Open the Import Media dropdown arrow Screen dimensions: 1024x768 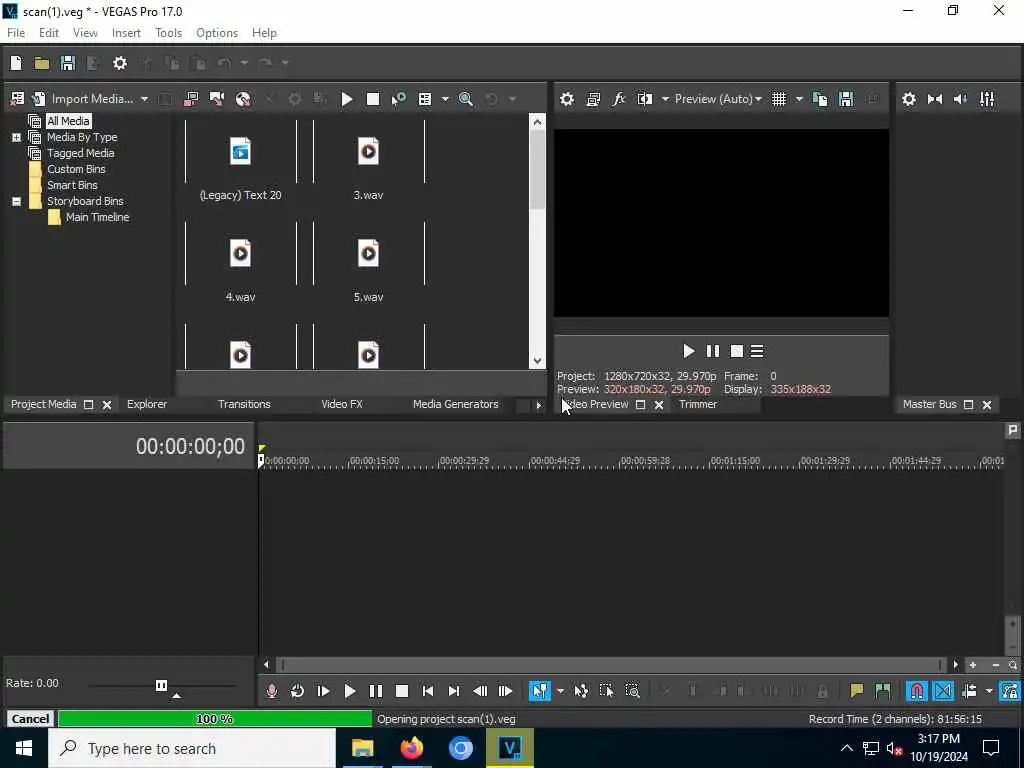click(144, 99)
